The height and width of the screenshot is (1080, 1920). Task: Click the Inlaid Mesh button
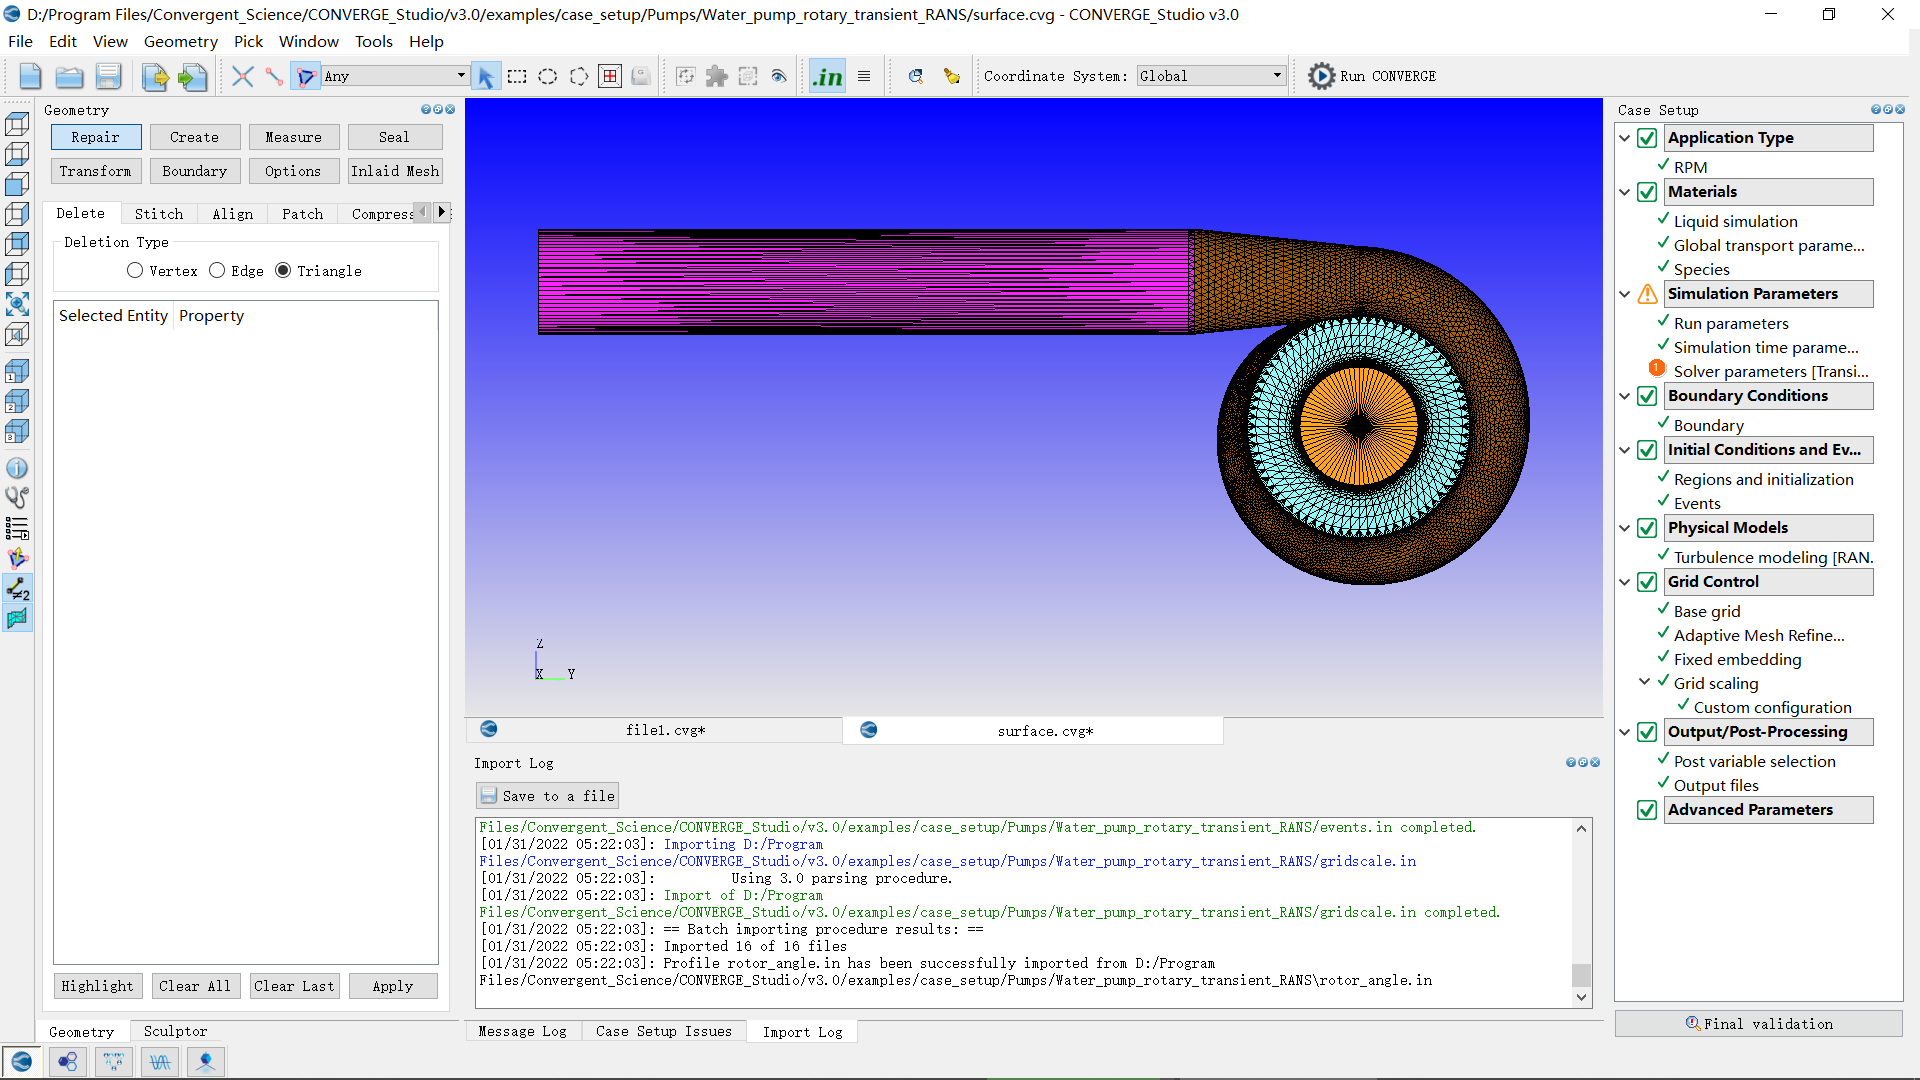pyautogui.click(x=395, y=171)
